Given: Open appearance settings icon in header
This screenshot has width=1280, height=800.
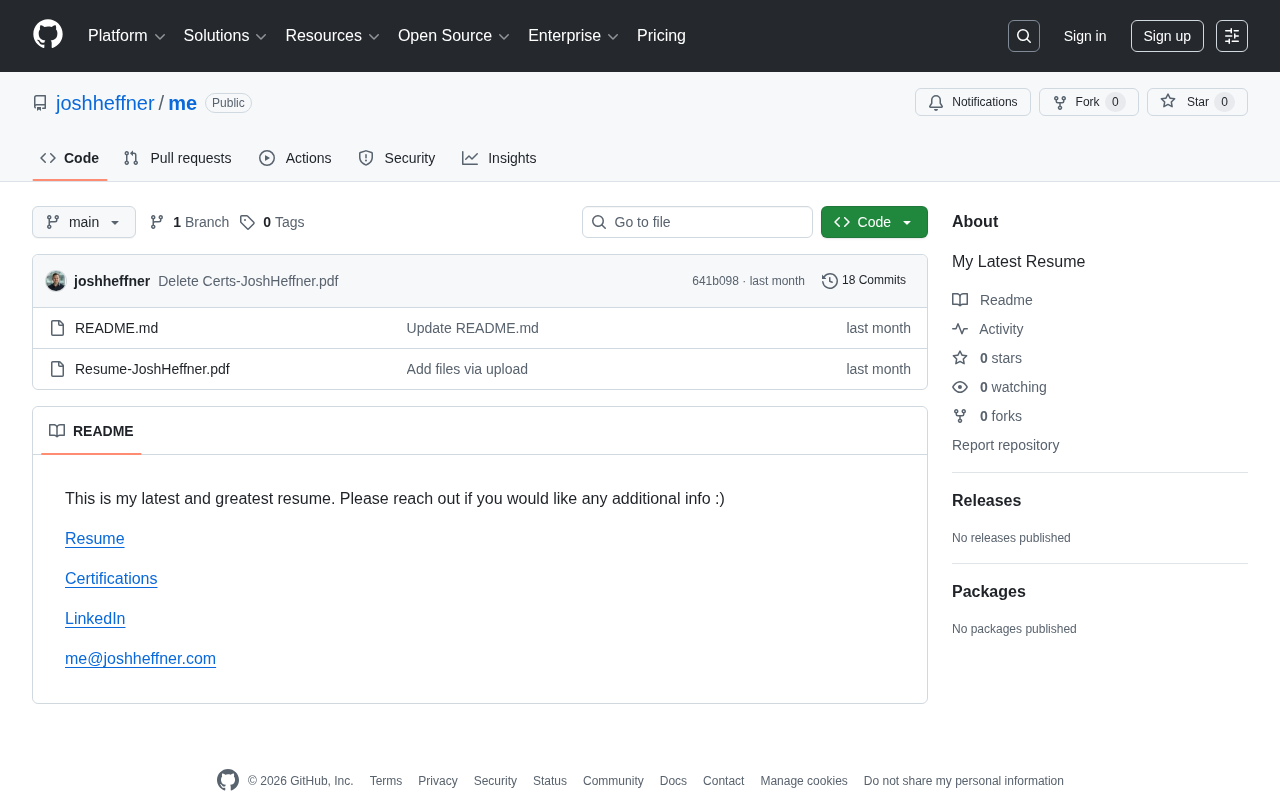Looking at the screenshot, I should (1231, 36).
